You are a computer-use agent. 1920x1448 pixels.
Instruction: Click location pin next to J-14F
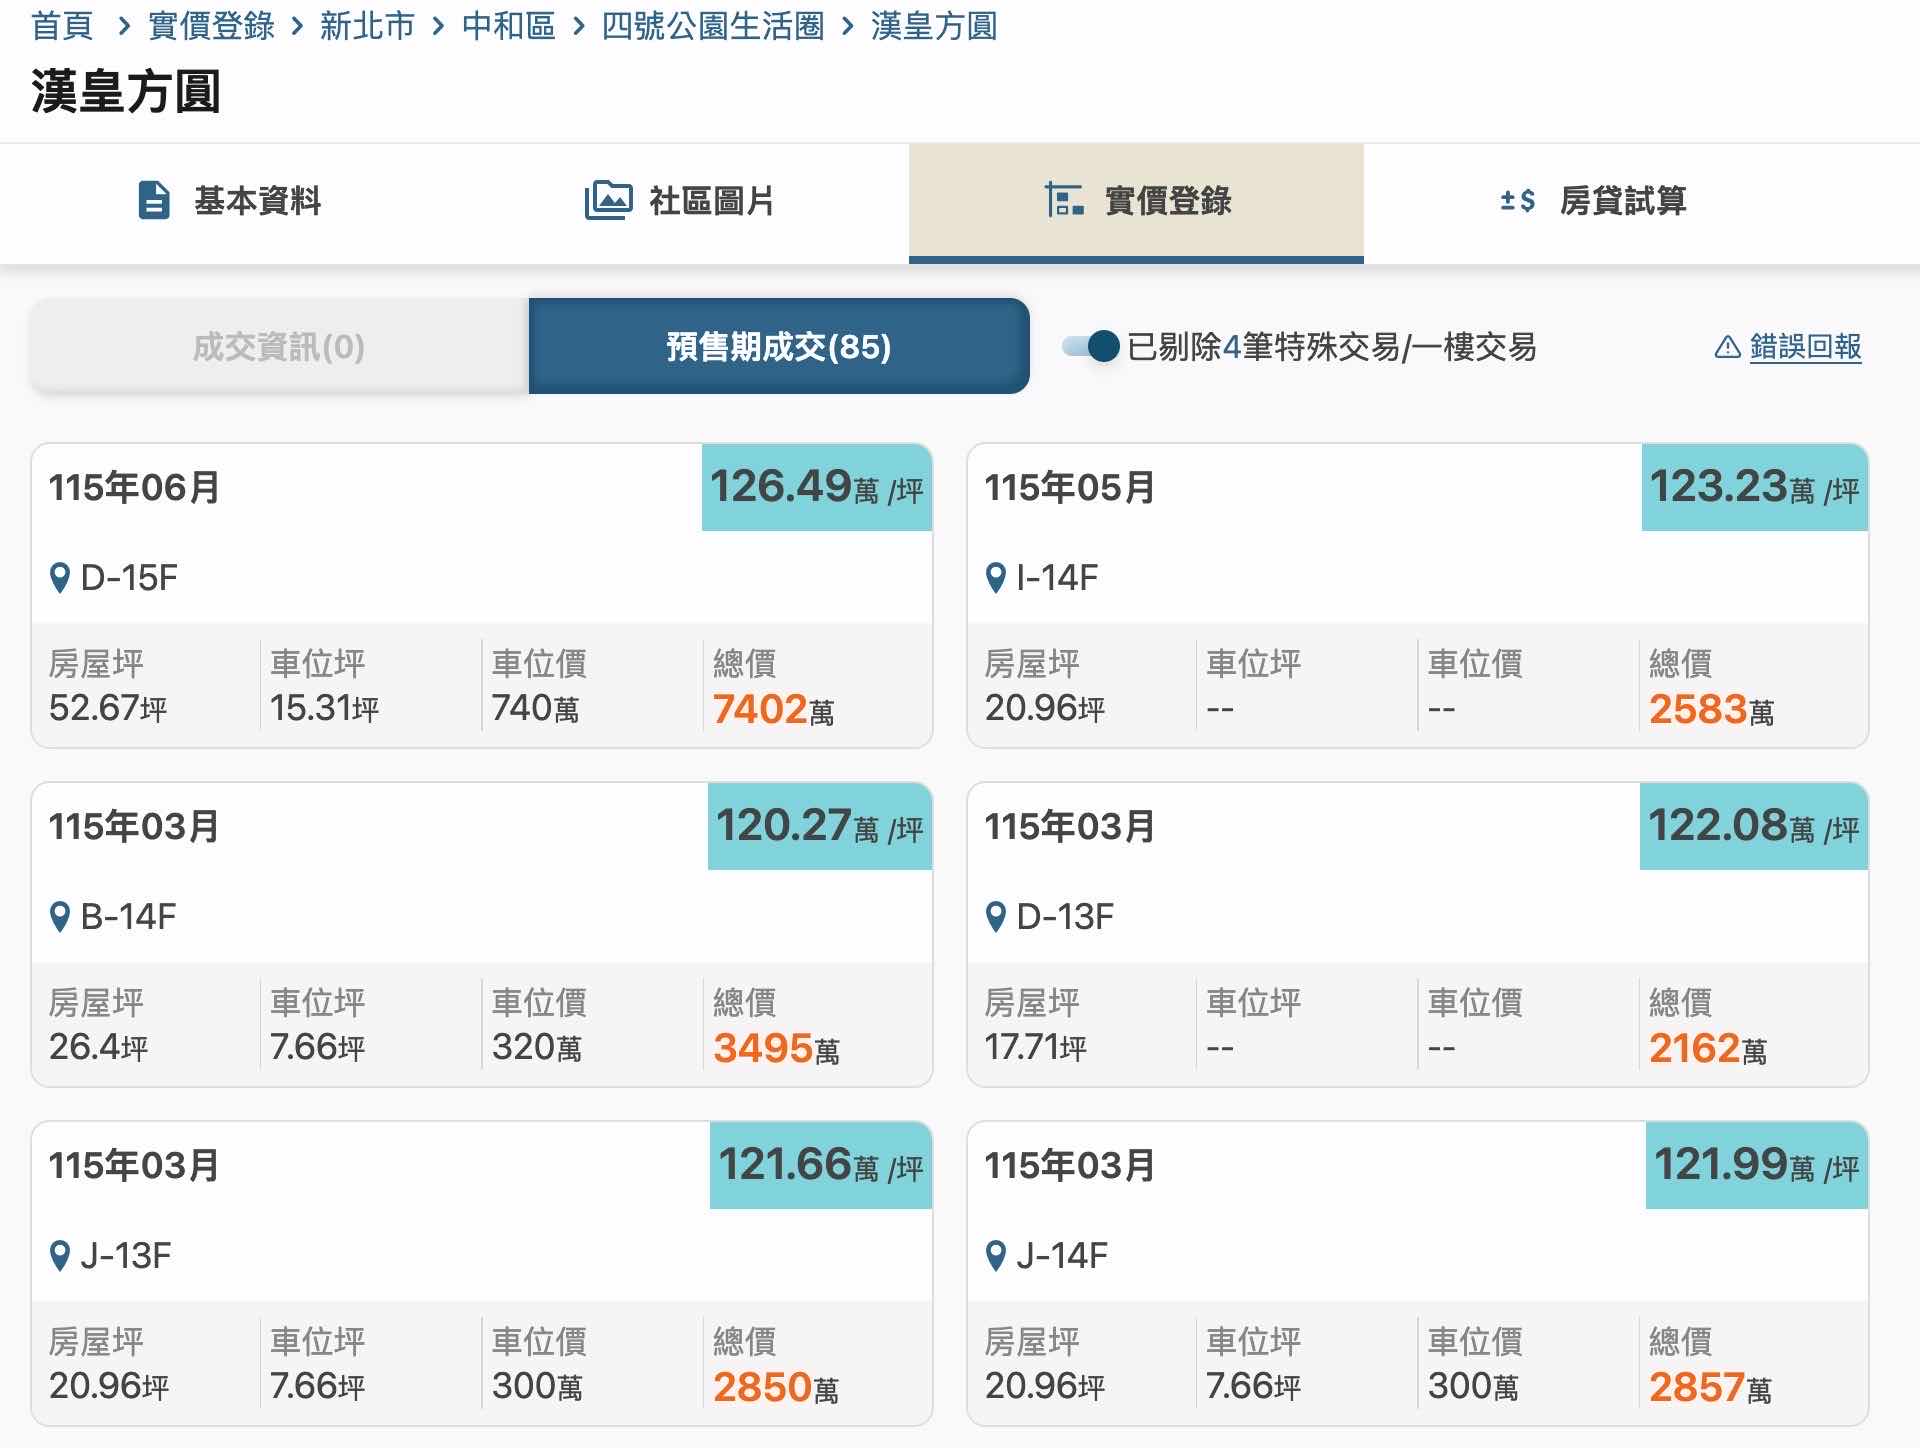click(x=996, y=1256)
